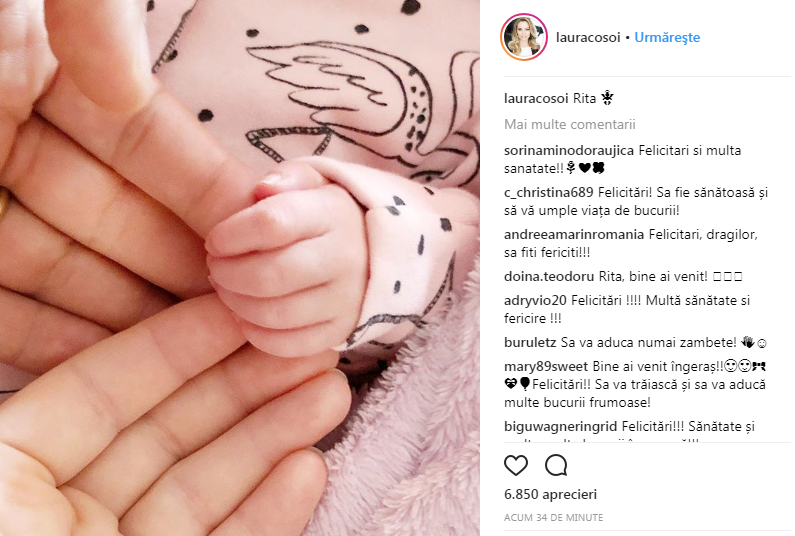Viewport: 795px width, 536px height.
Task: Open lauracosoi name in caption
Action: click(536, 98)
